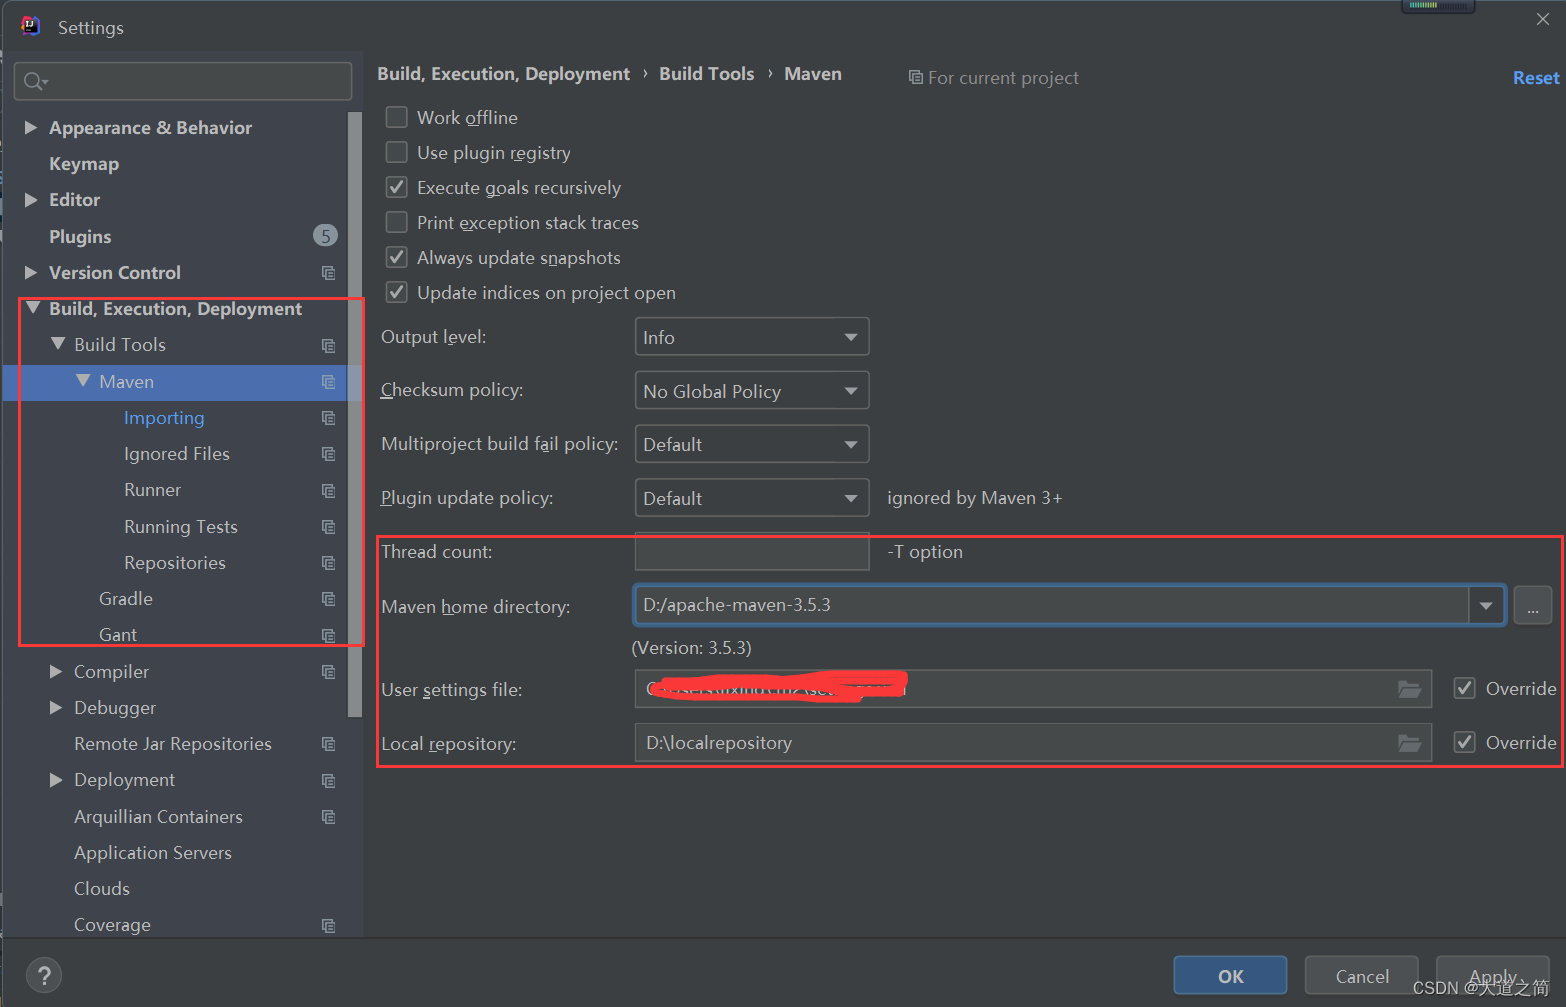Image resolution: width=1566 pixels, height=1007 pixels.
Task: Click the Reset link
Action: [x=1536, y=78]
